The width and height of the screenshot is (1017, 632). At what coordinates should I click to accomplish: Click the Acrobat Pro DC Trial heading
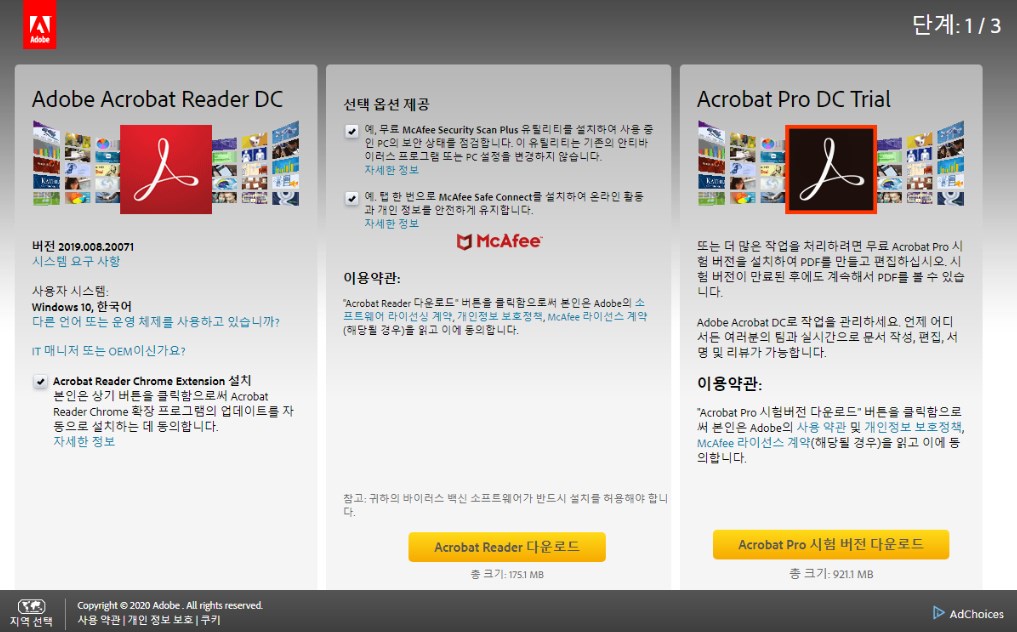coord(794,99)
